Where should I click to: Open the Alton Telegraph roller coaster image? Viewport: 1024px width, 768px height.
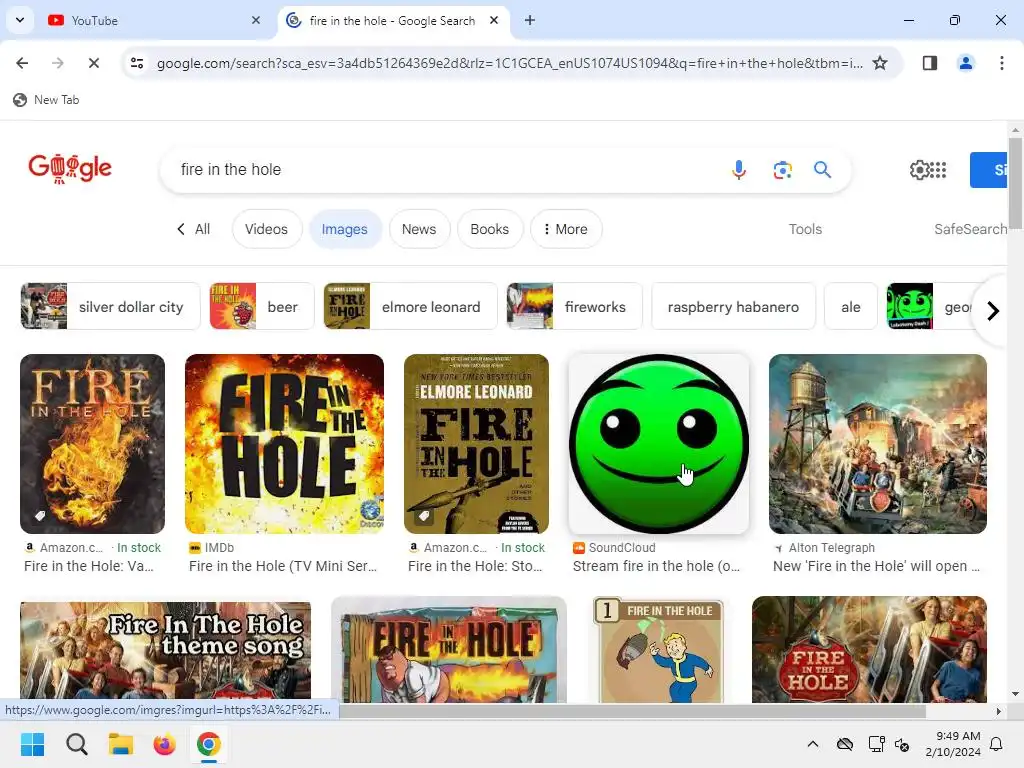878,444
